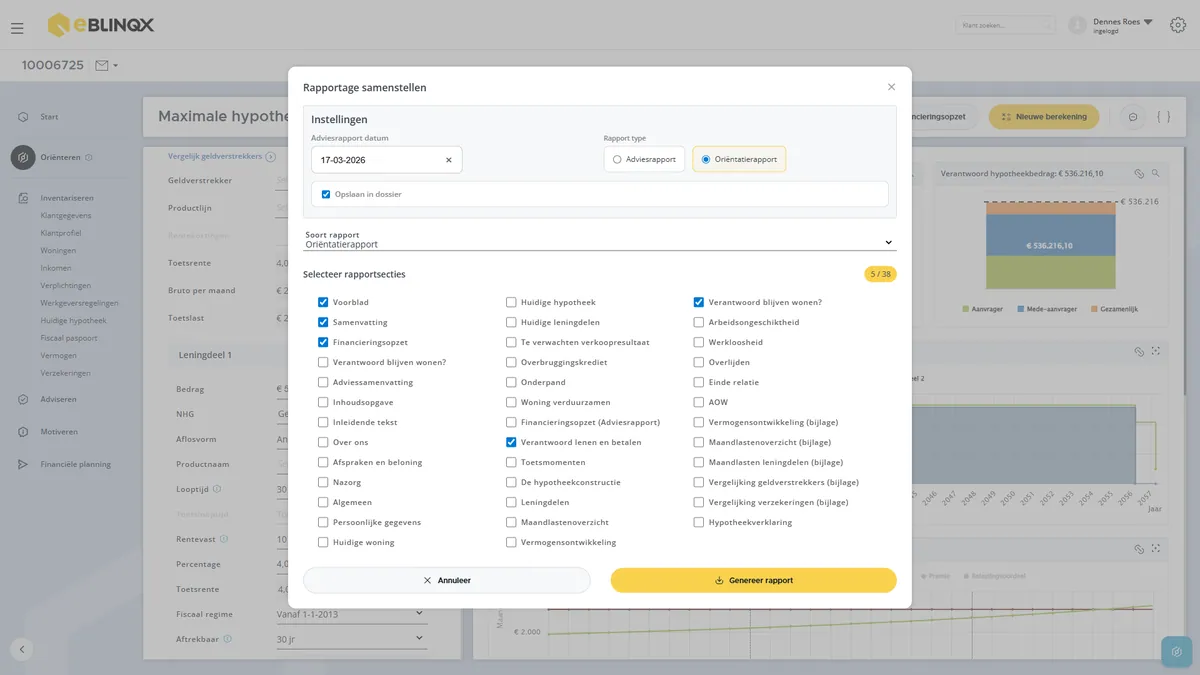Expand the dropdown arrow next to mail icon
The height and width of the screenshot is (675, 1200).
coord(116,66)
